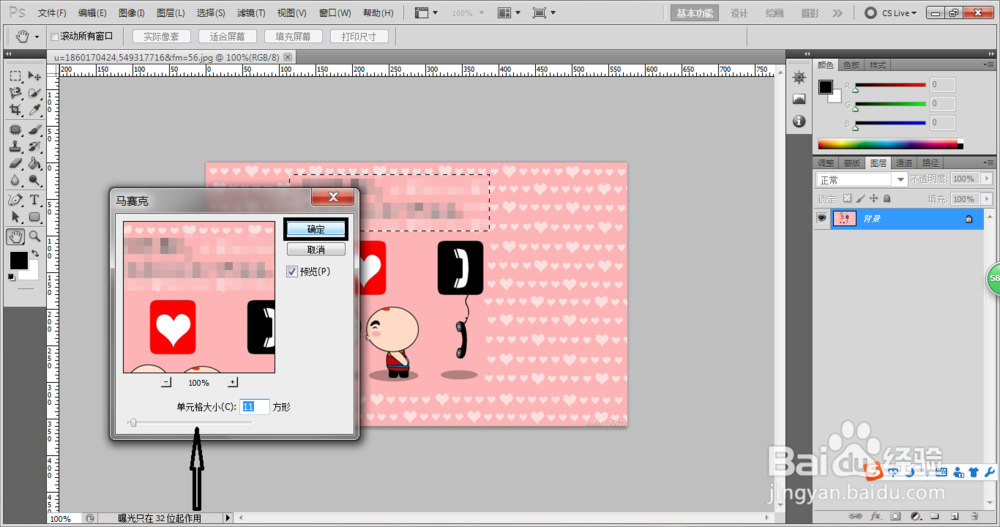Toggle lock position
1000x527 pixels.
click(874, 198)
